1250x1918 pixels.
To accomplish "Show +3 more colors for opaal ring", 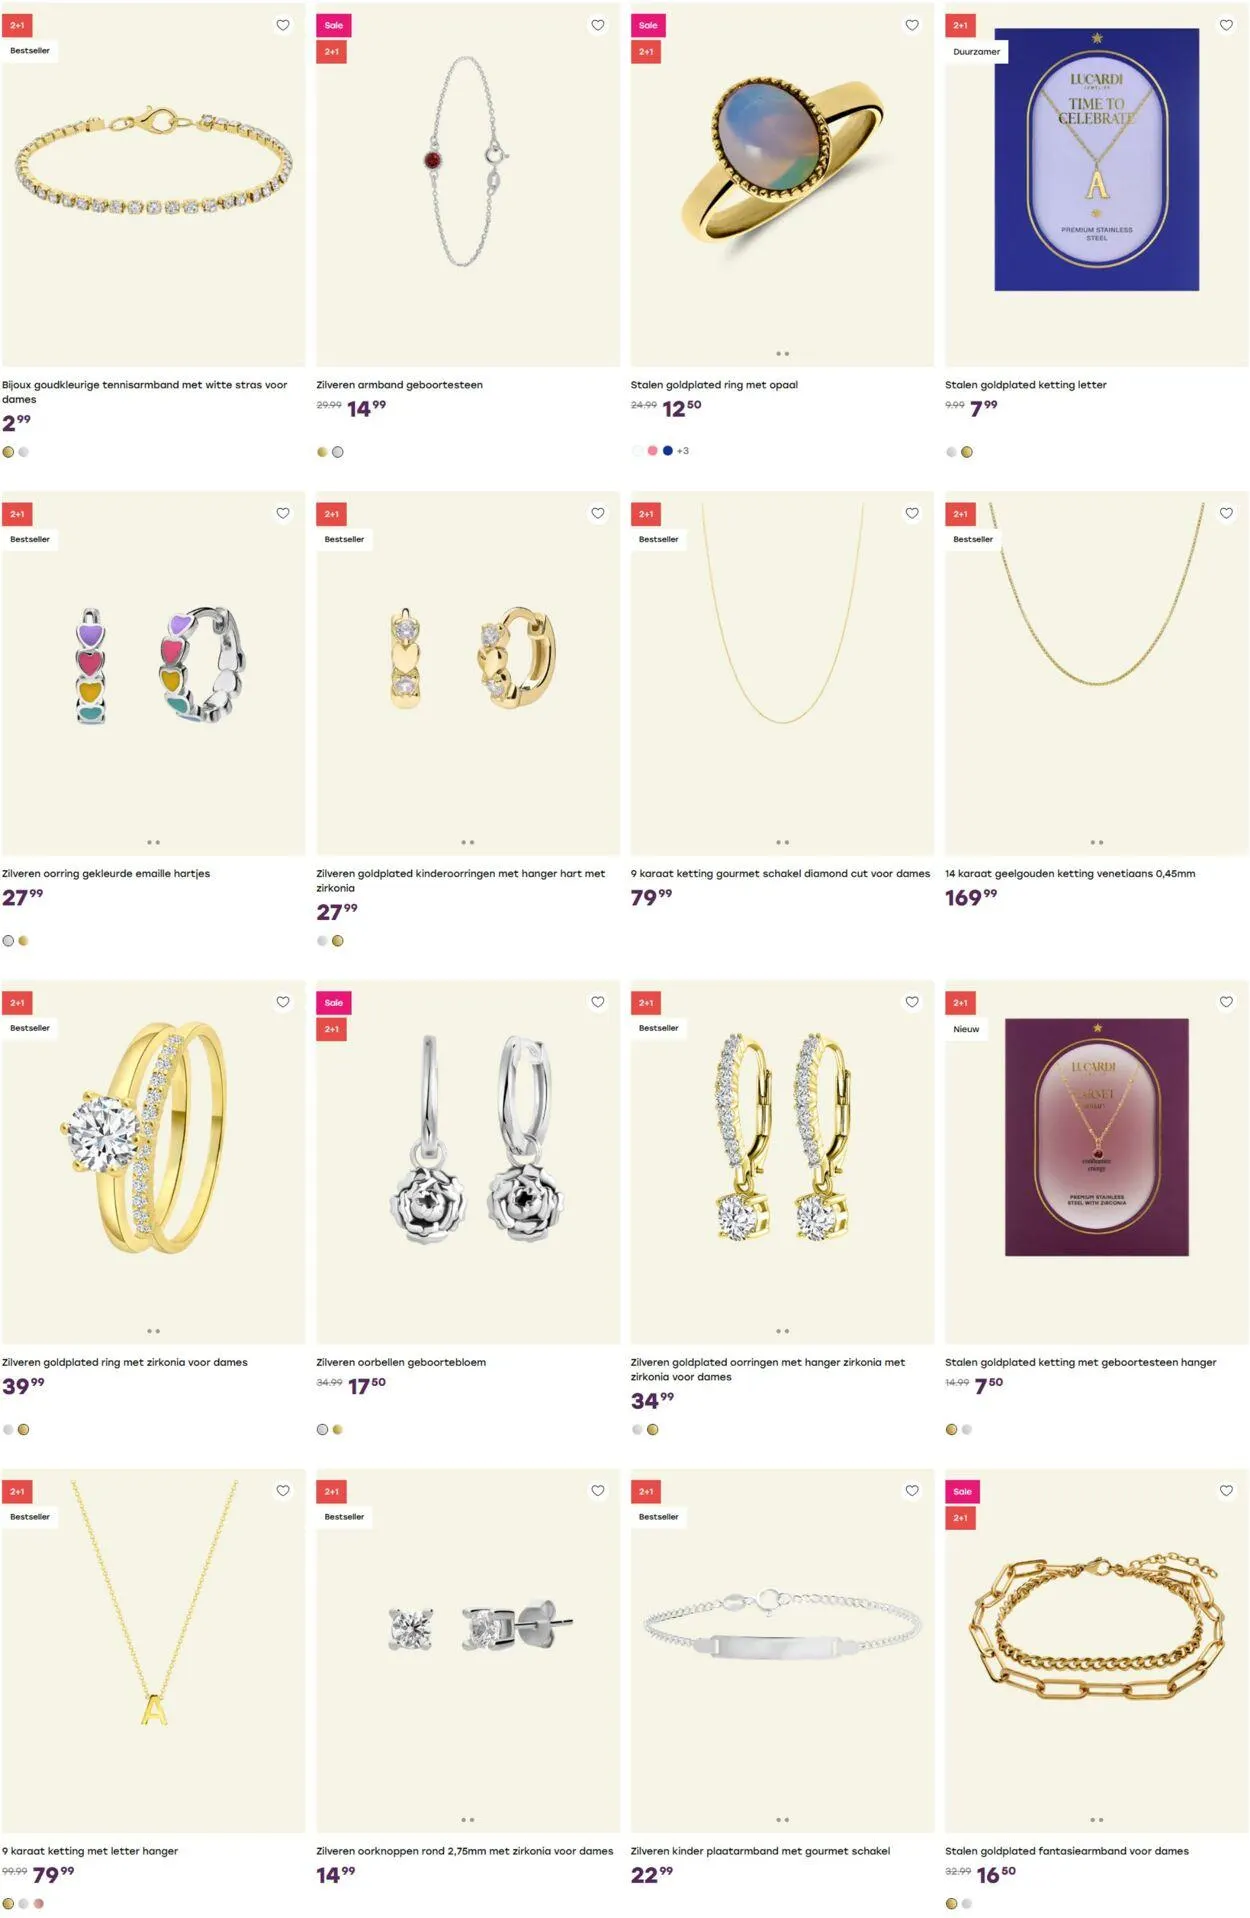I will [683, 451].
